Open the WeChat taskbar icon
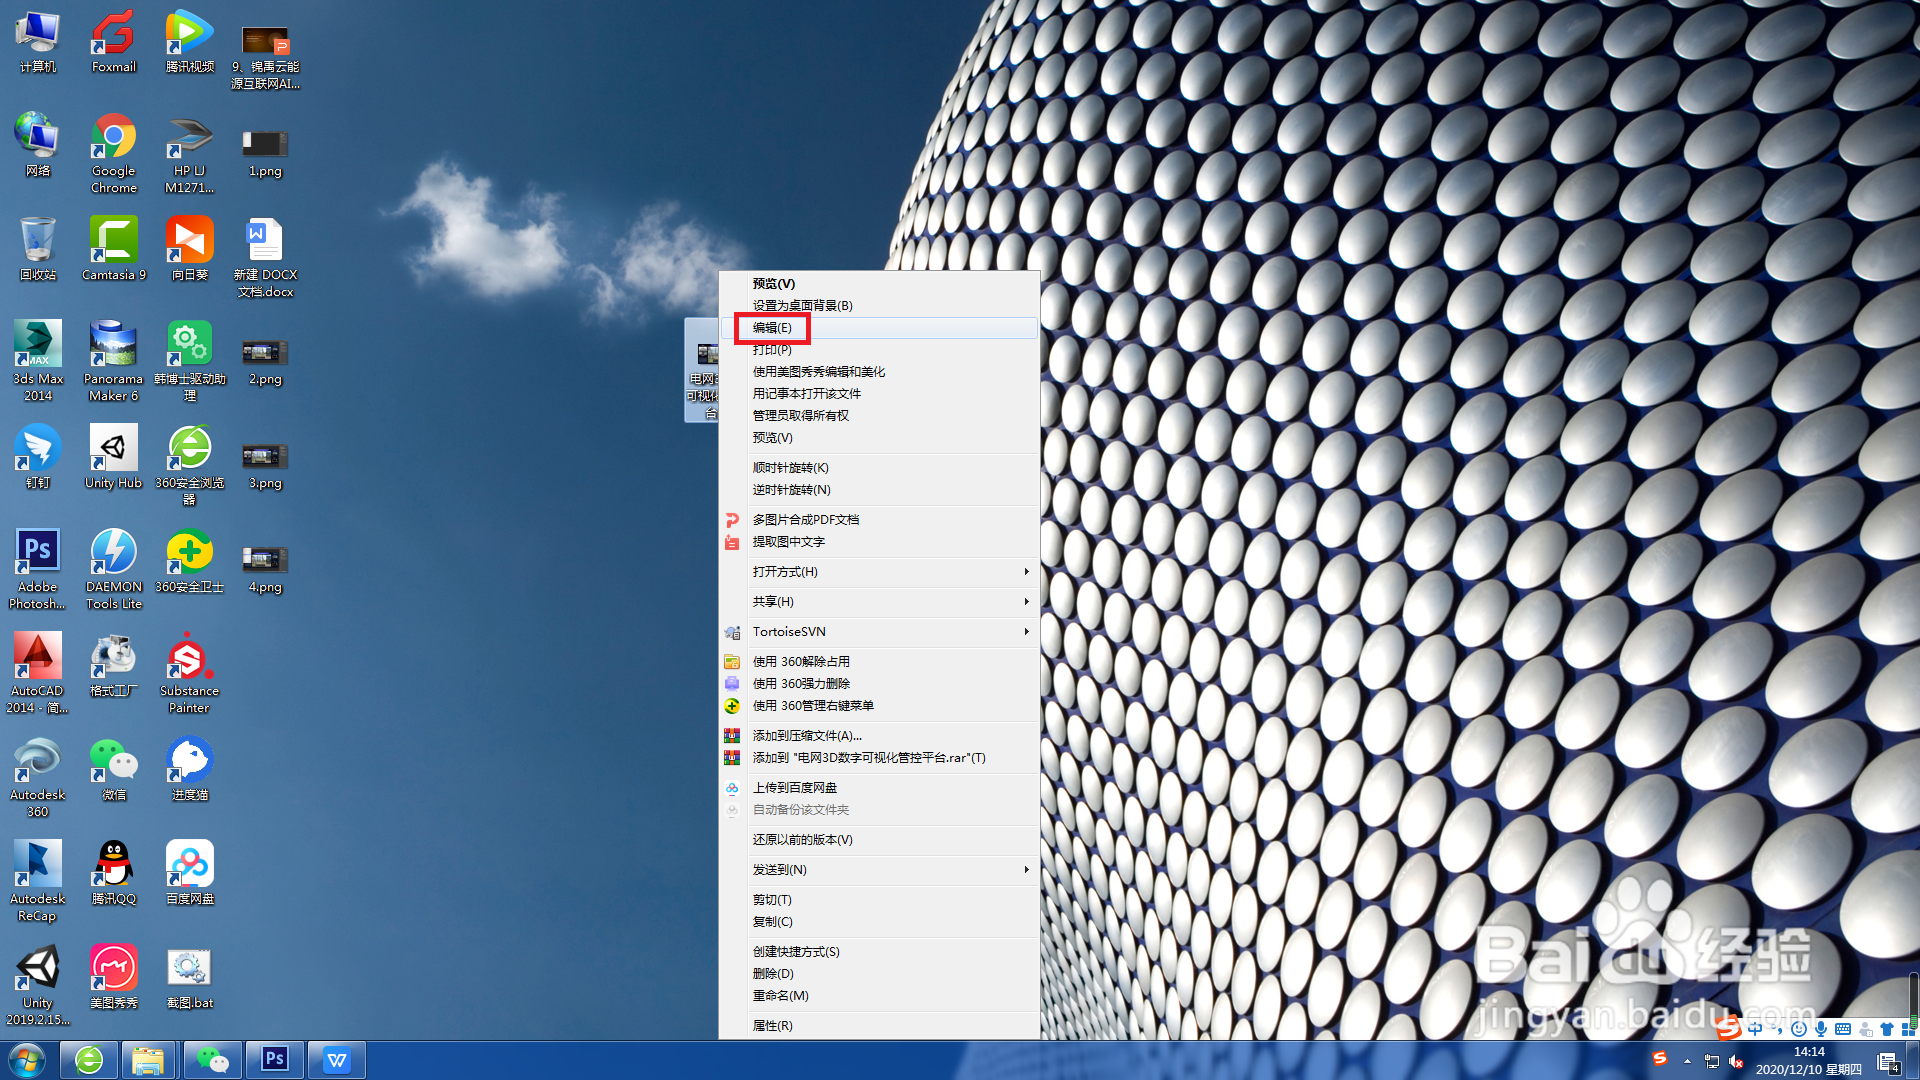This screenshot has width=1920, height=1080. point(212,1059)
